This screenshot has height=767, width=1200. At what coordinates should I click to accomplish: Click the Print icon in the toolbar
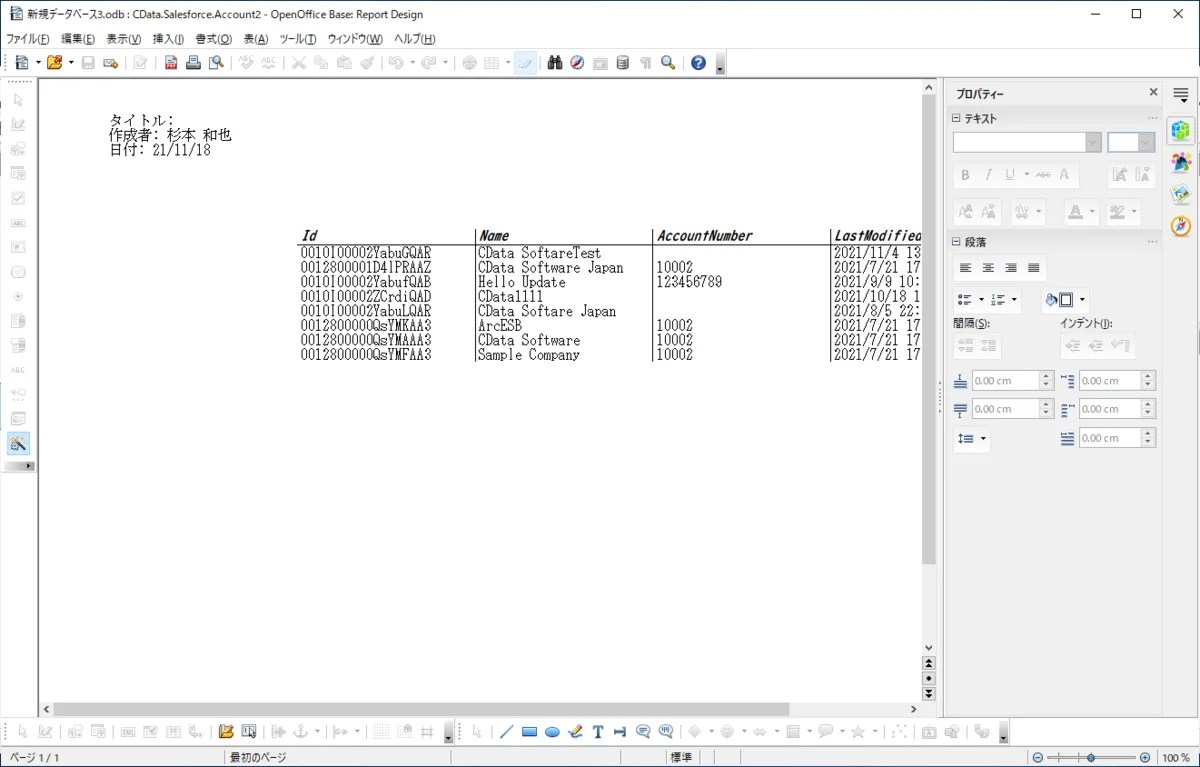[x=193, y=63]
